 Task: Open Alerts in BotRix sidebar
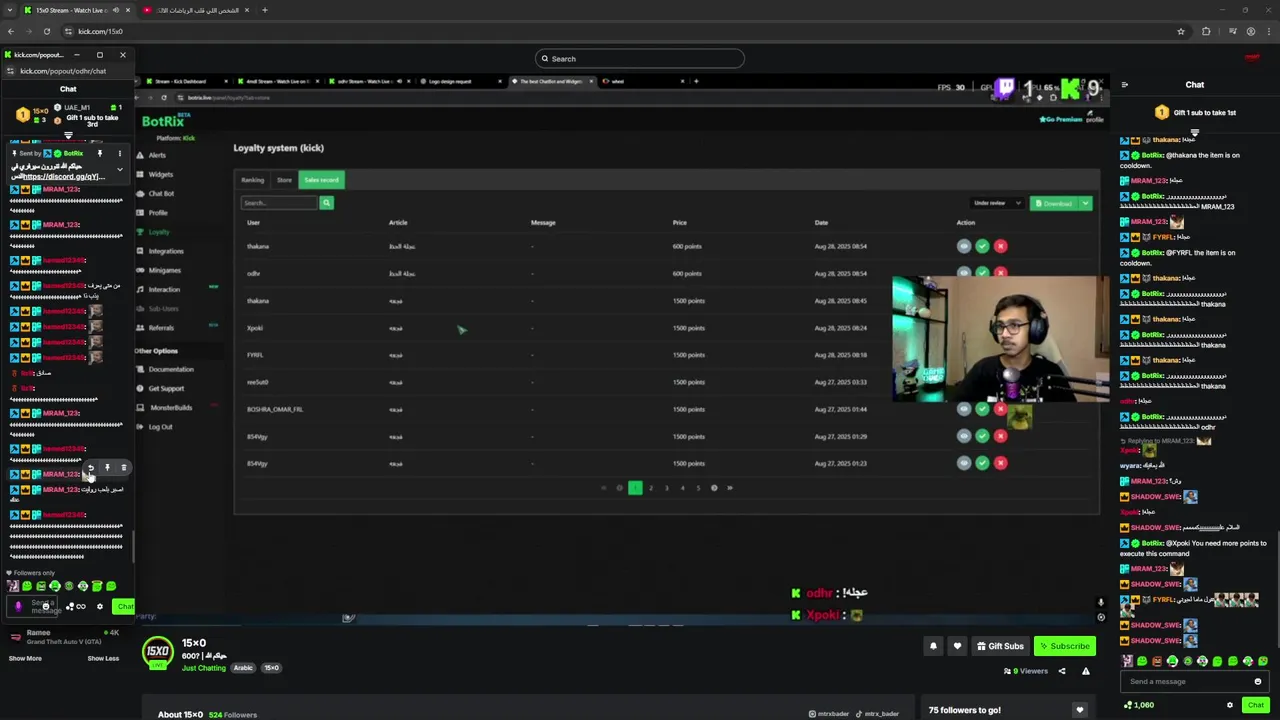(x=157, y=155)
